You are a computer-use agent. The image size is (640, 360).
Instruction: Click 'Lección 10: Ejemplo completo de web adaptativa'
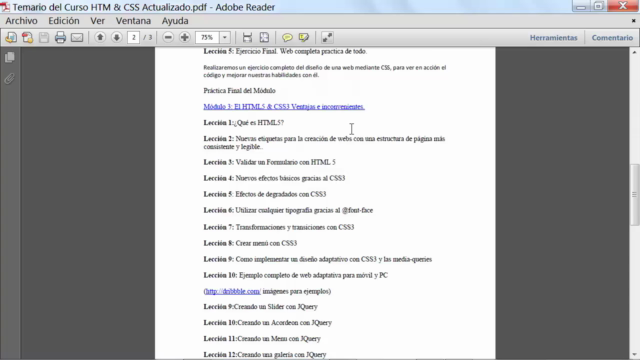296,275
